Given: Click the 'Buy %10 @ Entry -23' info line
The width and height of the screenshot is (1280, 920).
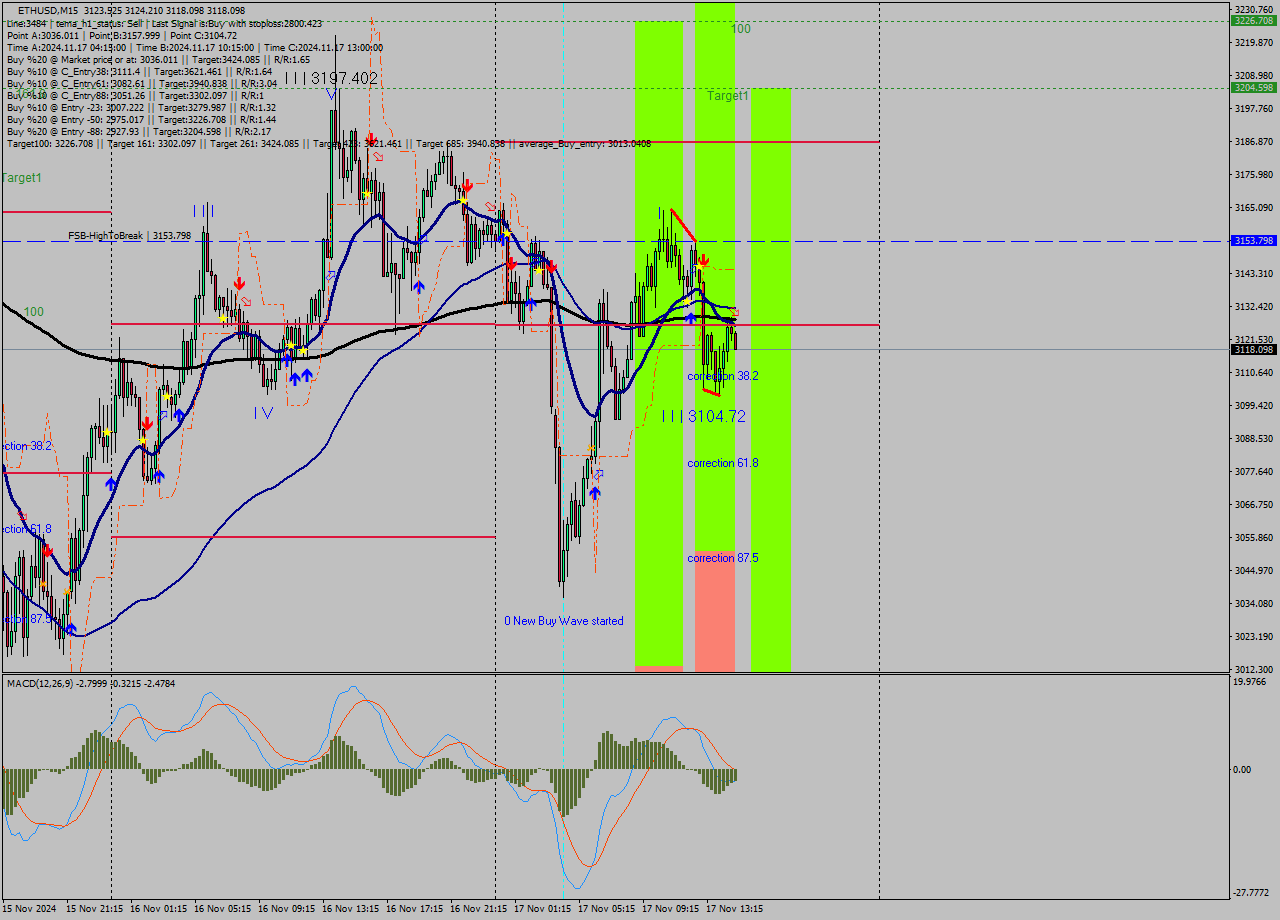Looking at the screenshot, I should (x=141, y=107).
